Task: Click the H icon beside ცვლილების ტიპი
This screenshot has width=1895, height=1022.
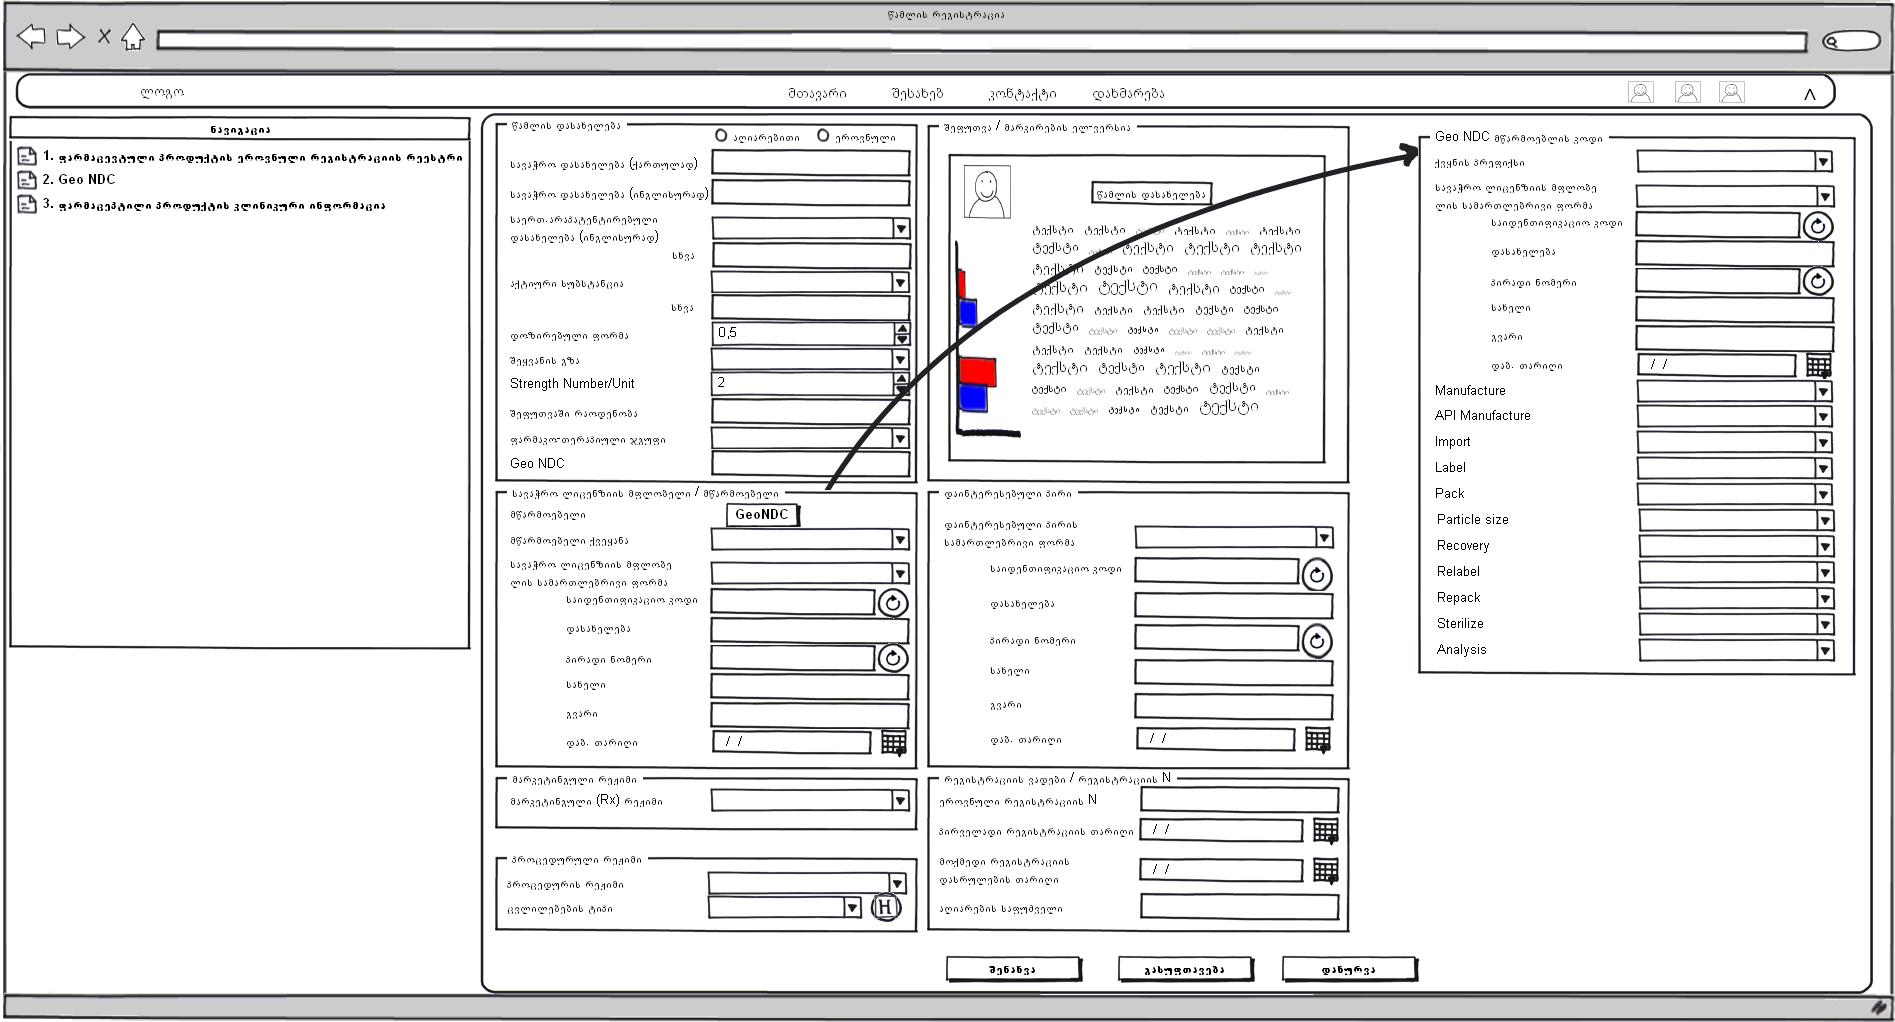Action: tap(885, 907)
